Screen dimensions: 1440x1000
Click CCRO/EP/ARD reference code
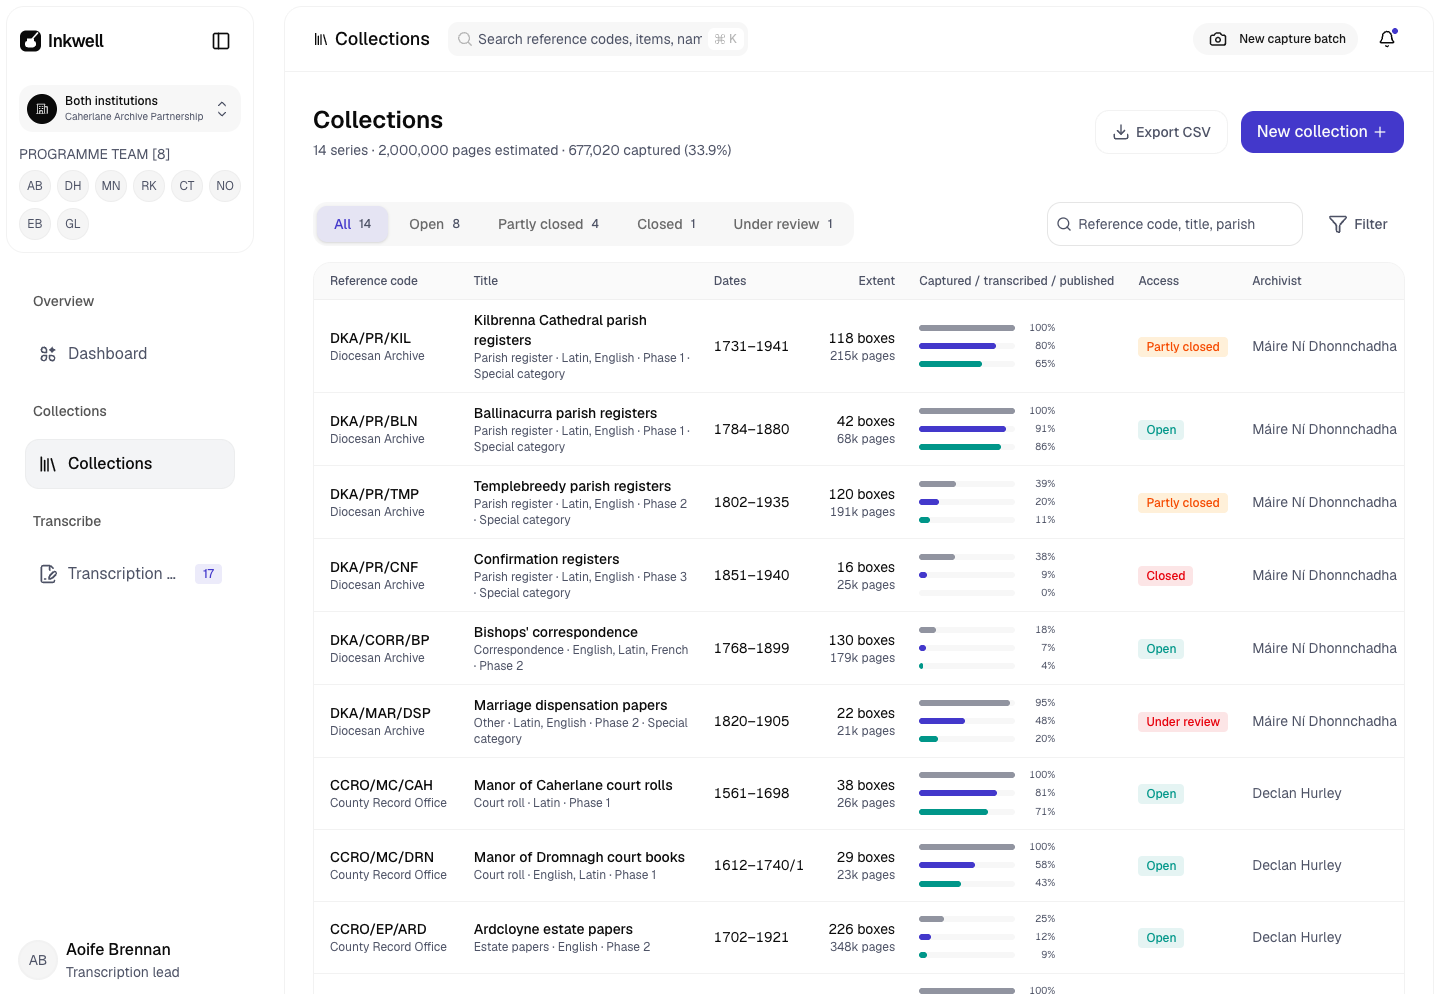378,929
